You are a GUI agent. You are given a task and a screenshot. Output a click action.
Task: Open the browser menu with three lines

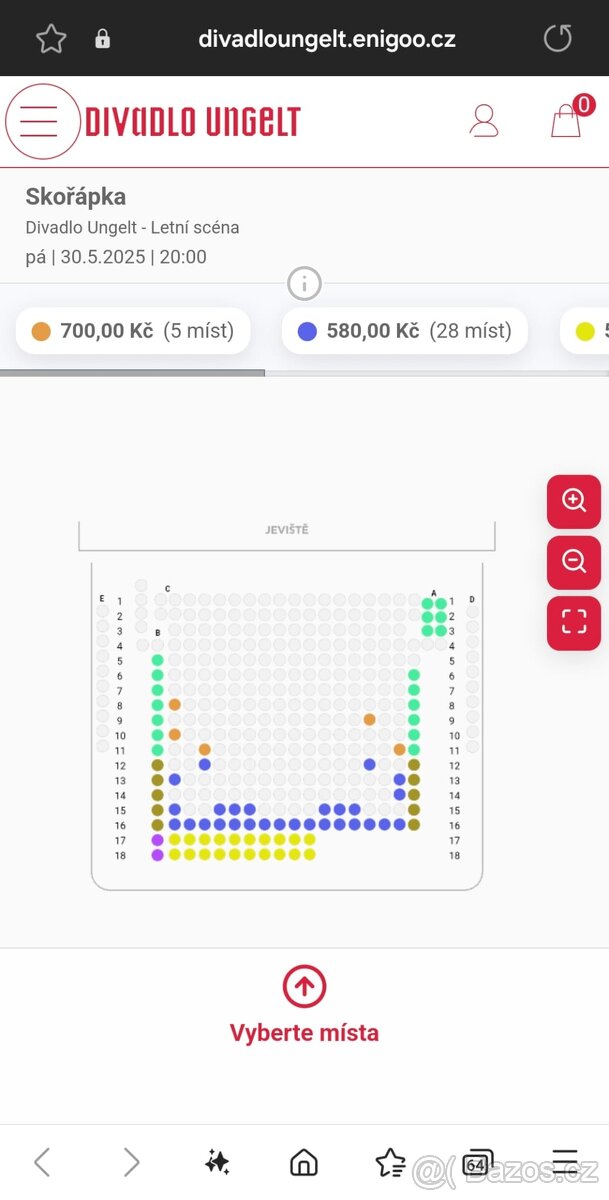tap(565, 1162)
